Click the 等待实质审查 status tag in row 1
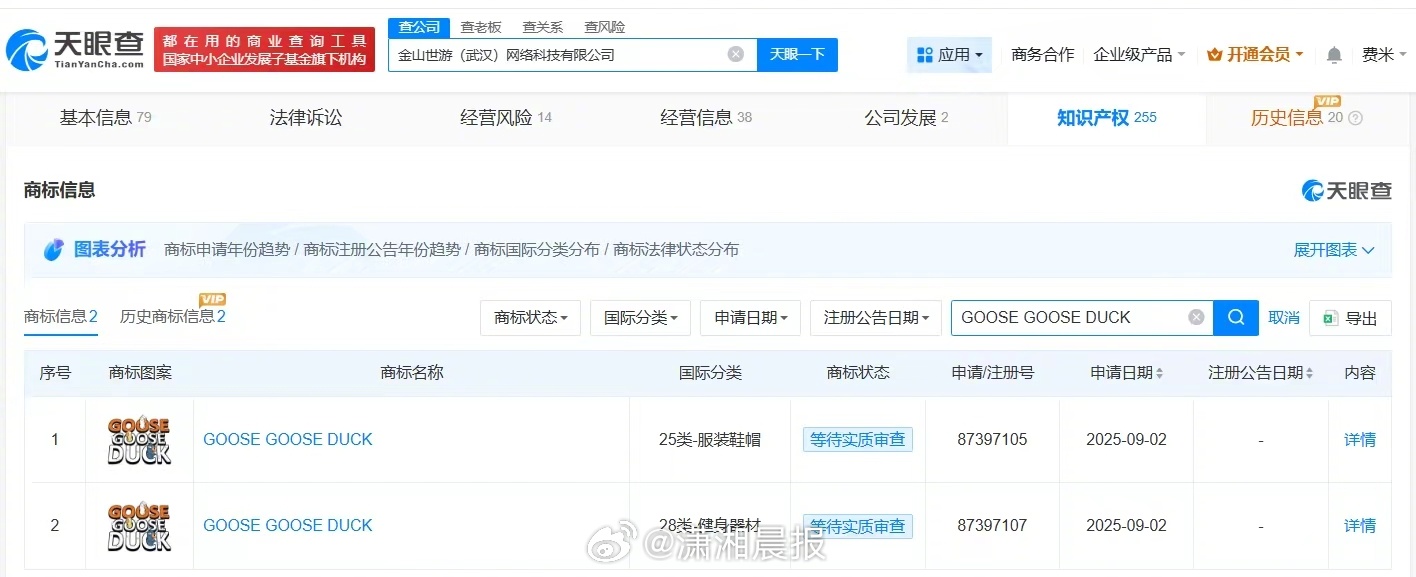 tap(858, 439)
